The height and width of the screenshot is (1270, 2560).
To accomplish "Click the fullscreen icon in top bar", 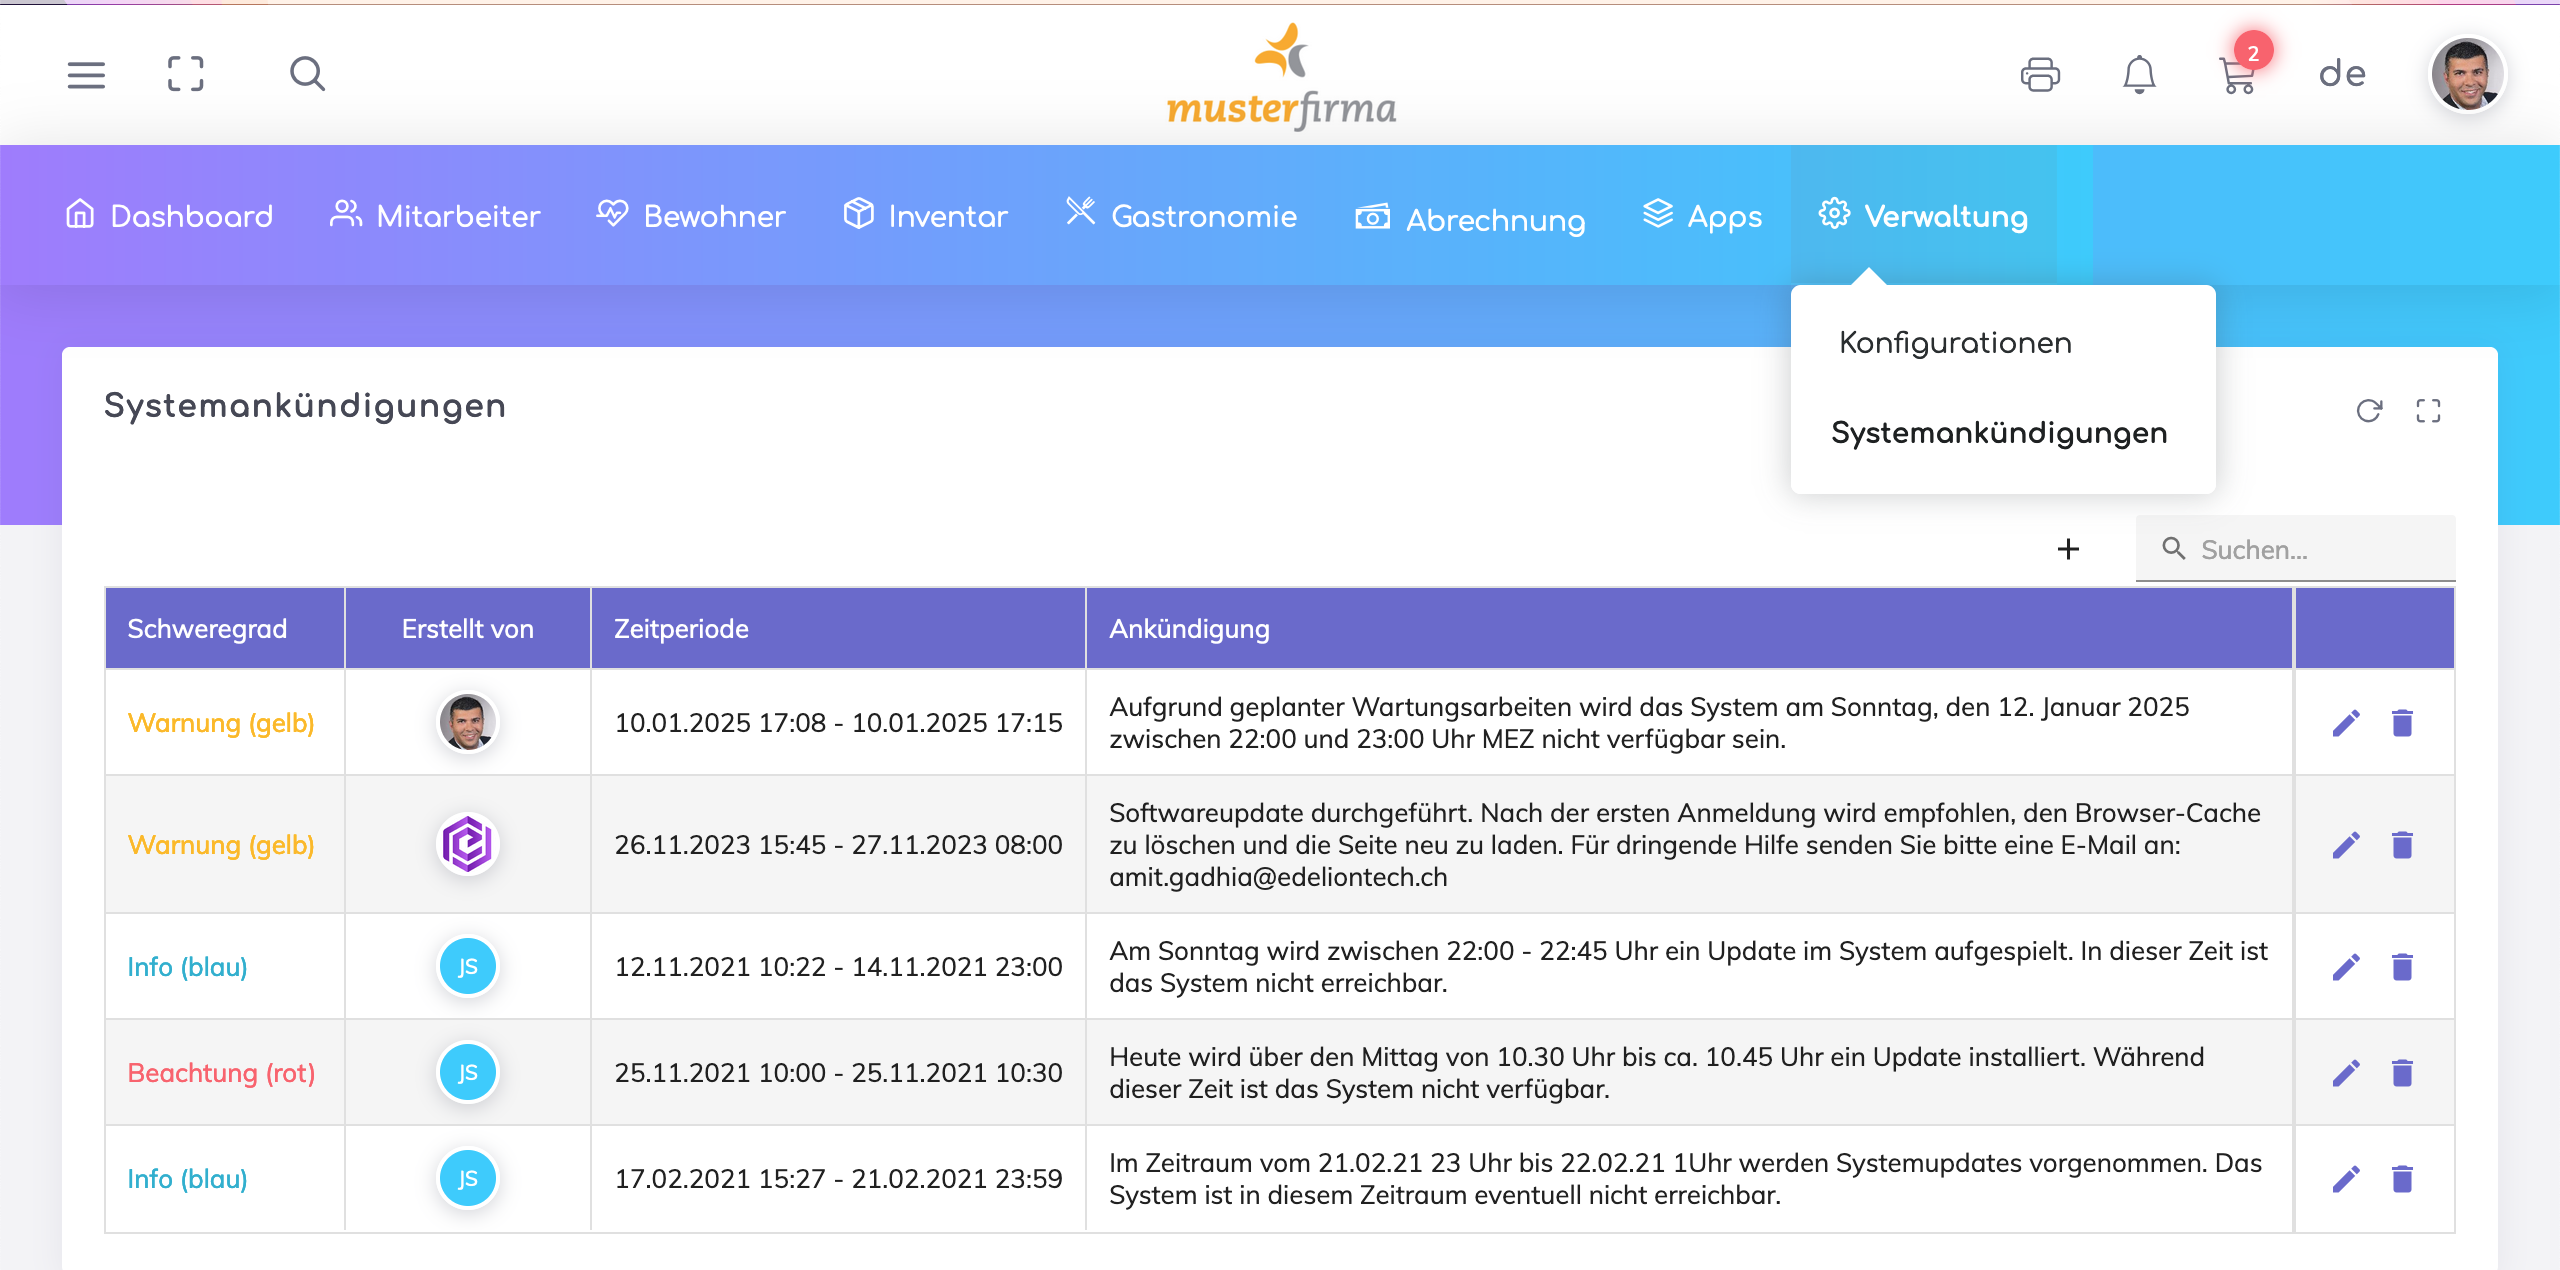I will point(186,74).
